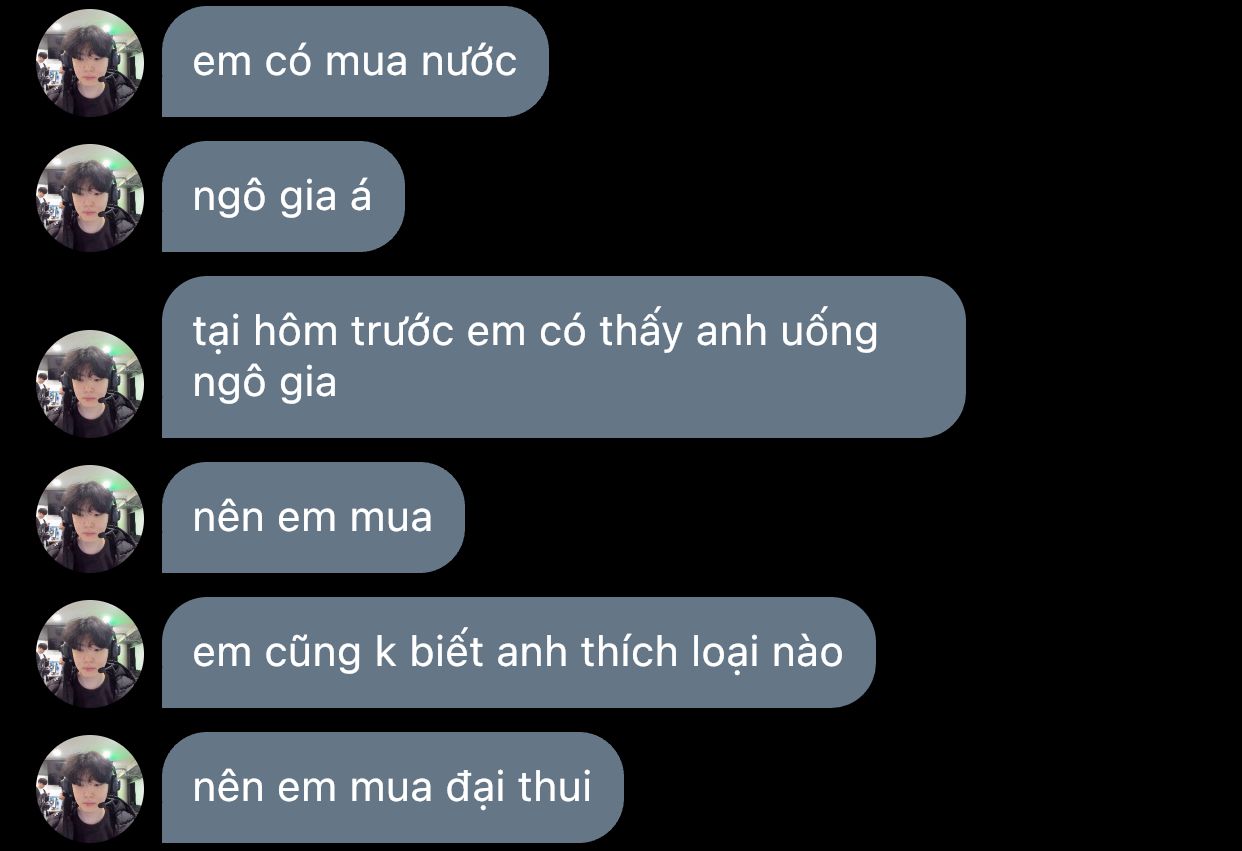1242x851 pixels.
Task: Open avatar next to "em cũng k biết" message
Action: coord(90,653)
